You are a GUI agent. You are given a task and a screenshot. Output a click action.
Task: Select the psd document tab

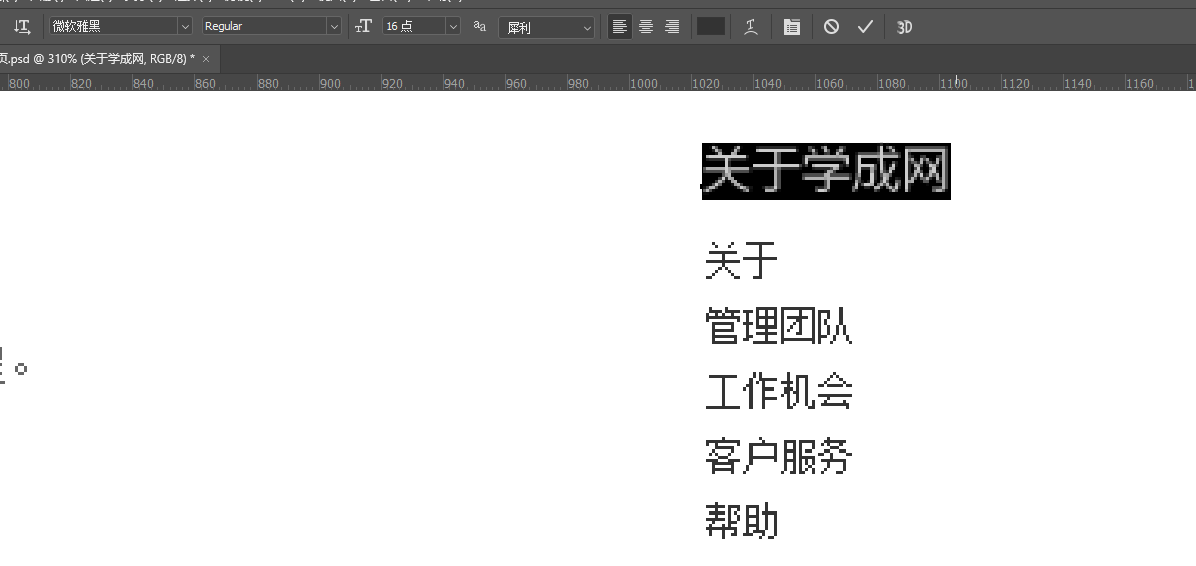click(x=97, y=59)
